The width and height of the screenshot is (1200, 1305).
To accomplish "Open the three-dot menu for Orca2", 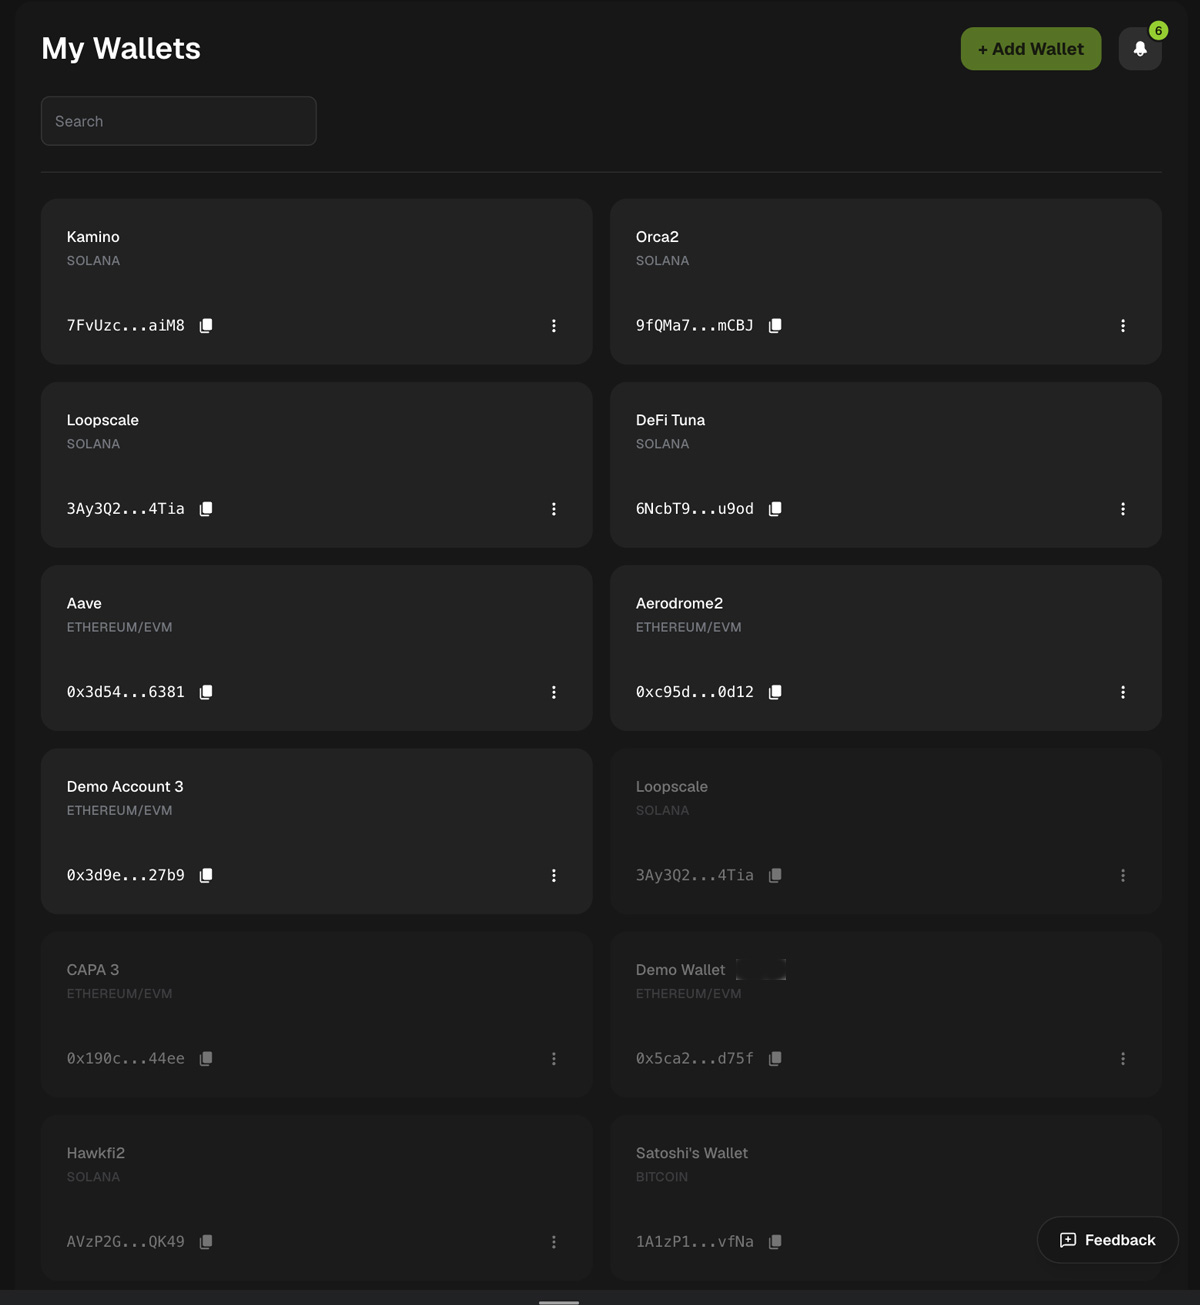I will tap(1123, 326).
